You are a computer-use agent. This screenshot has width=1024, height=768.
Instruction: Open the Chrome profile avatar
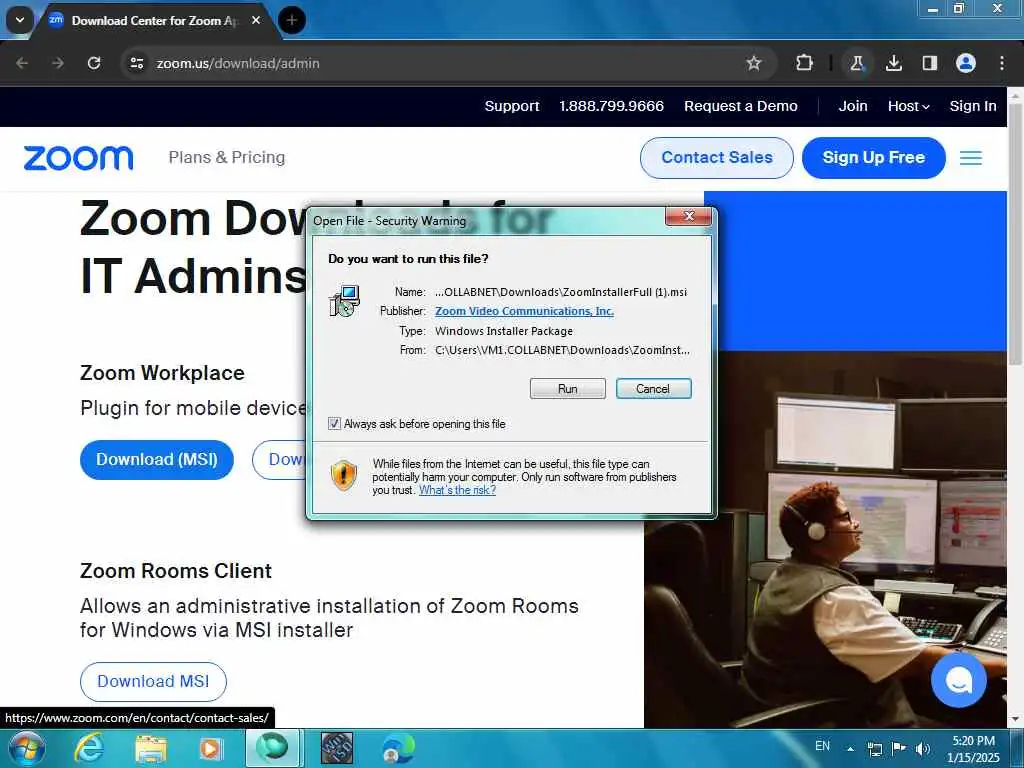[966, 63]
